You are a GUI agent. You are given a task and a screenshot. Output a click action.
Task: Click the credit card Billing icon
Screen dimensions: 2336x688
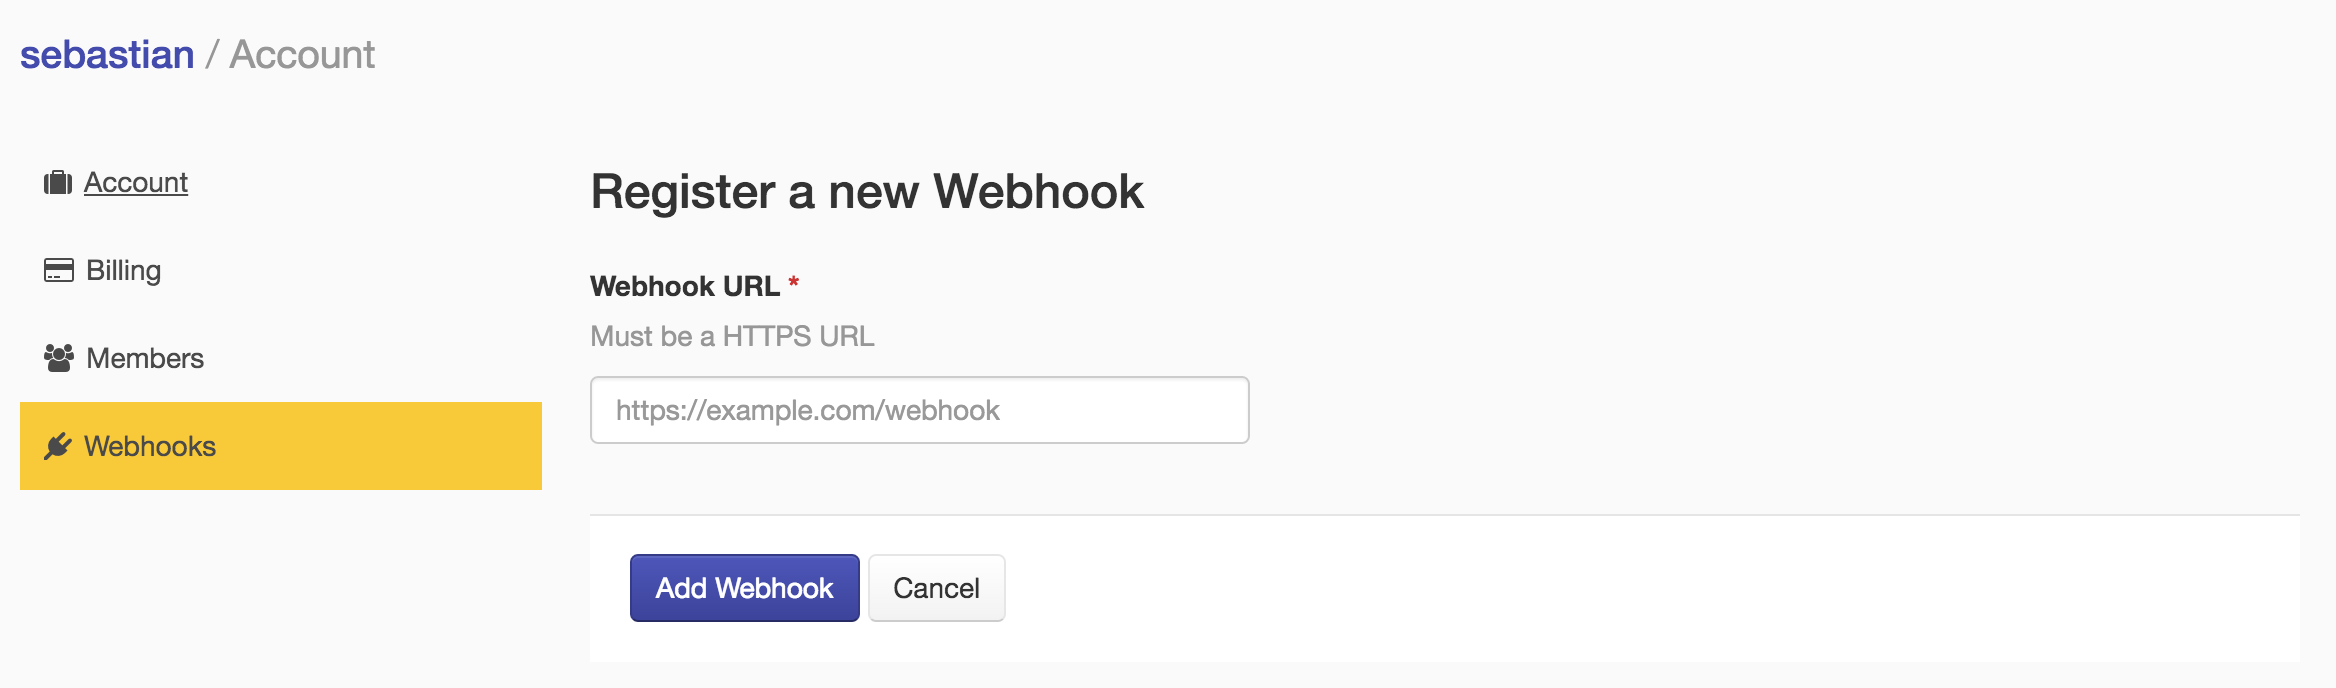(58, 271)
